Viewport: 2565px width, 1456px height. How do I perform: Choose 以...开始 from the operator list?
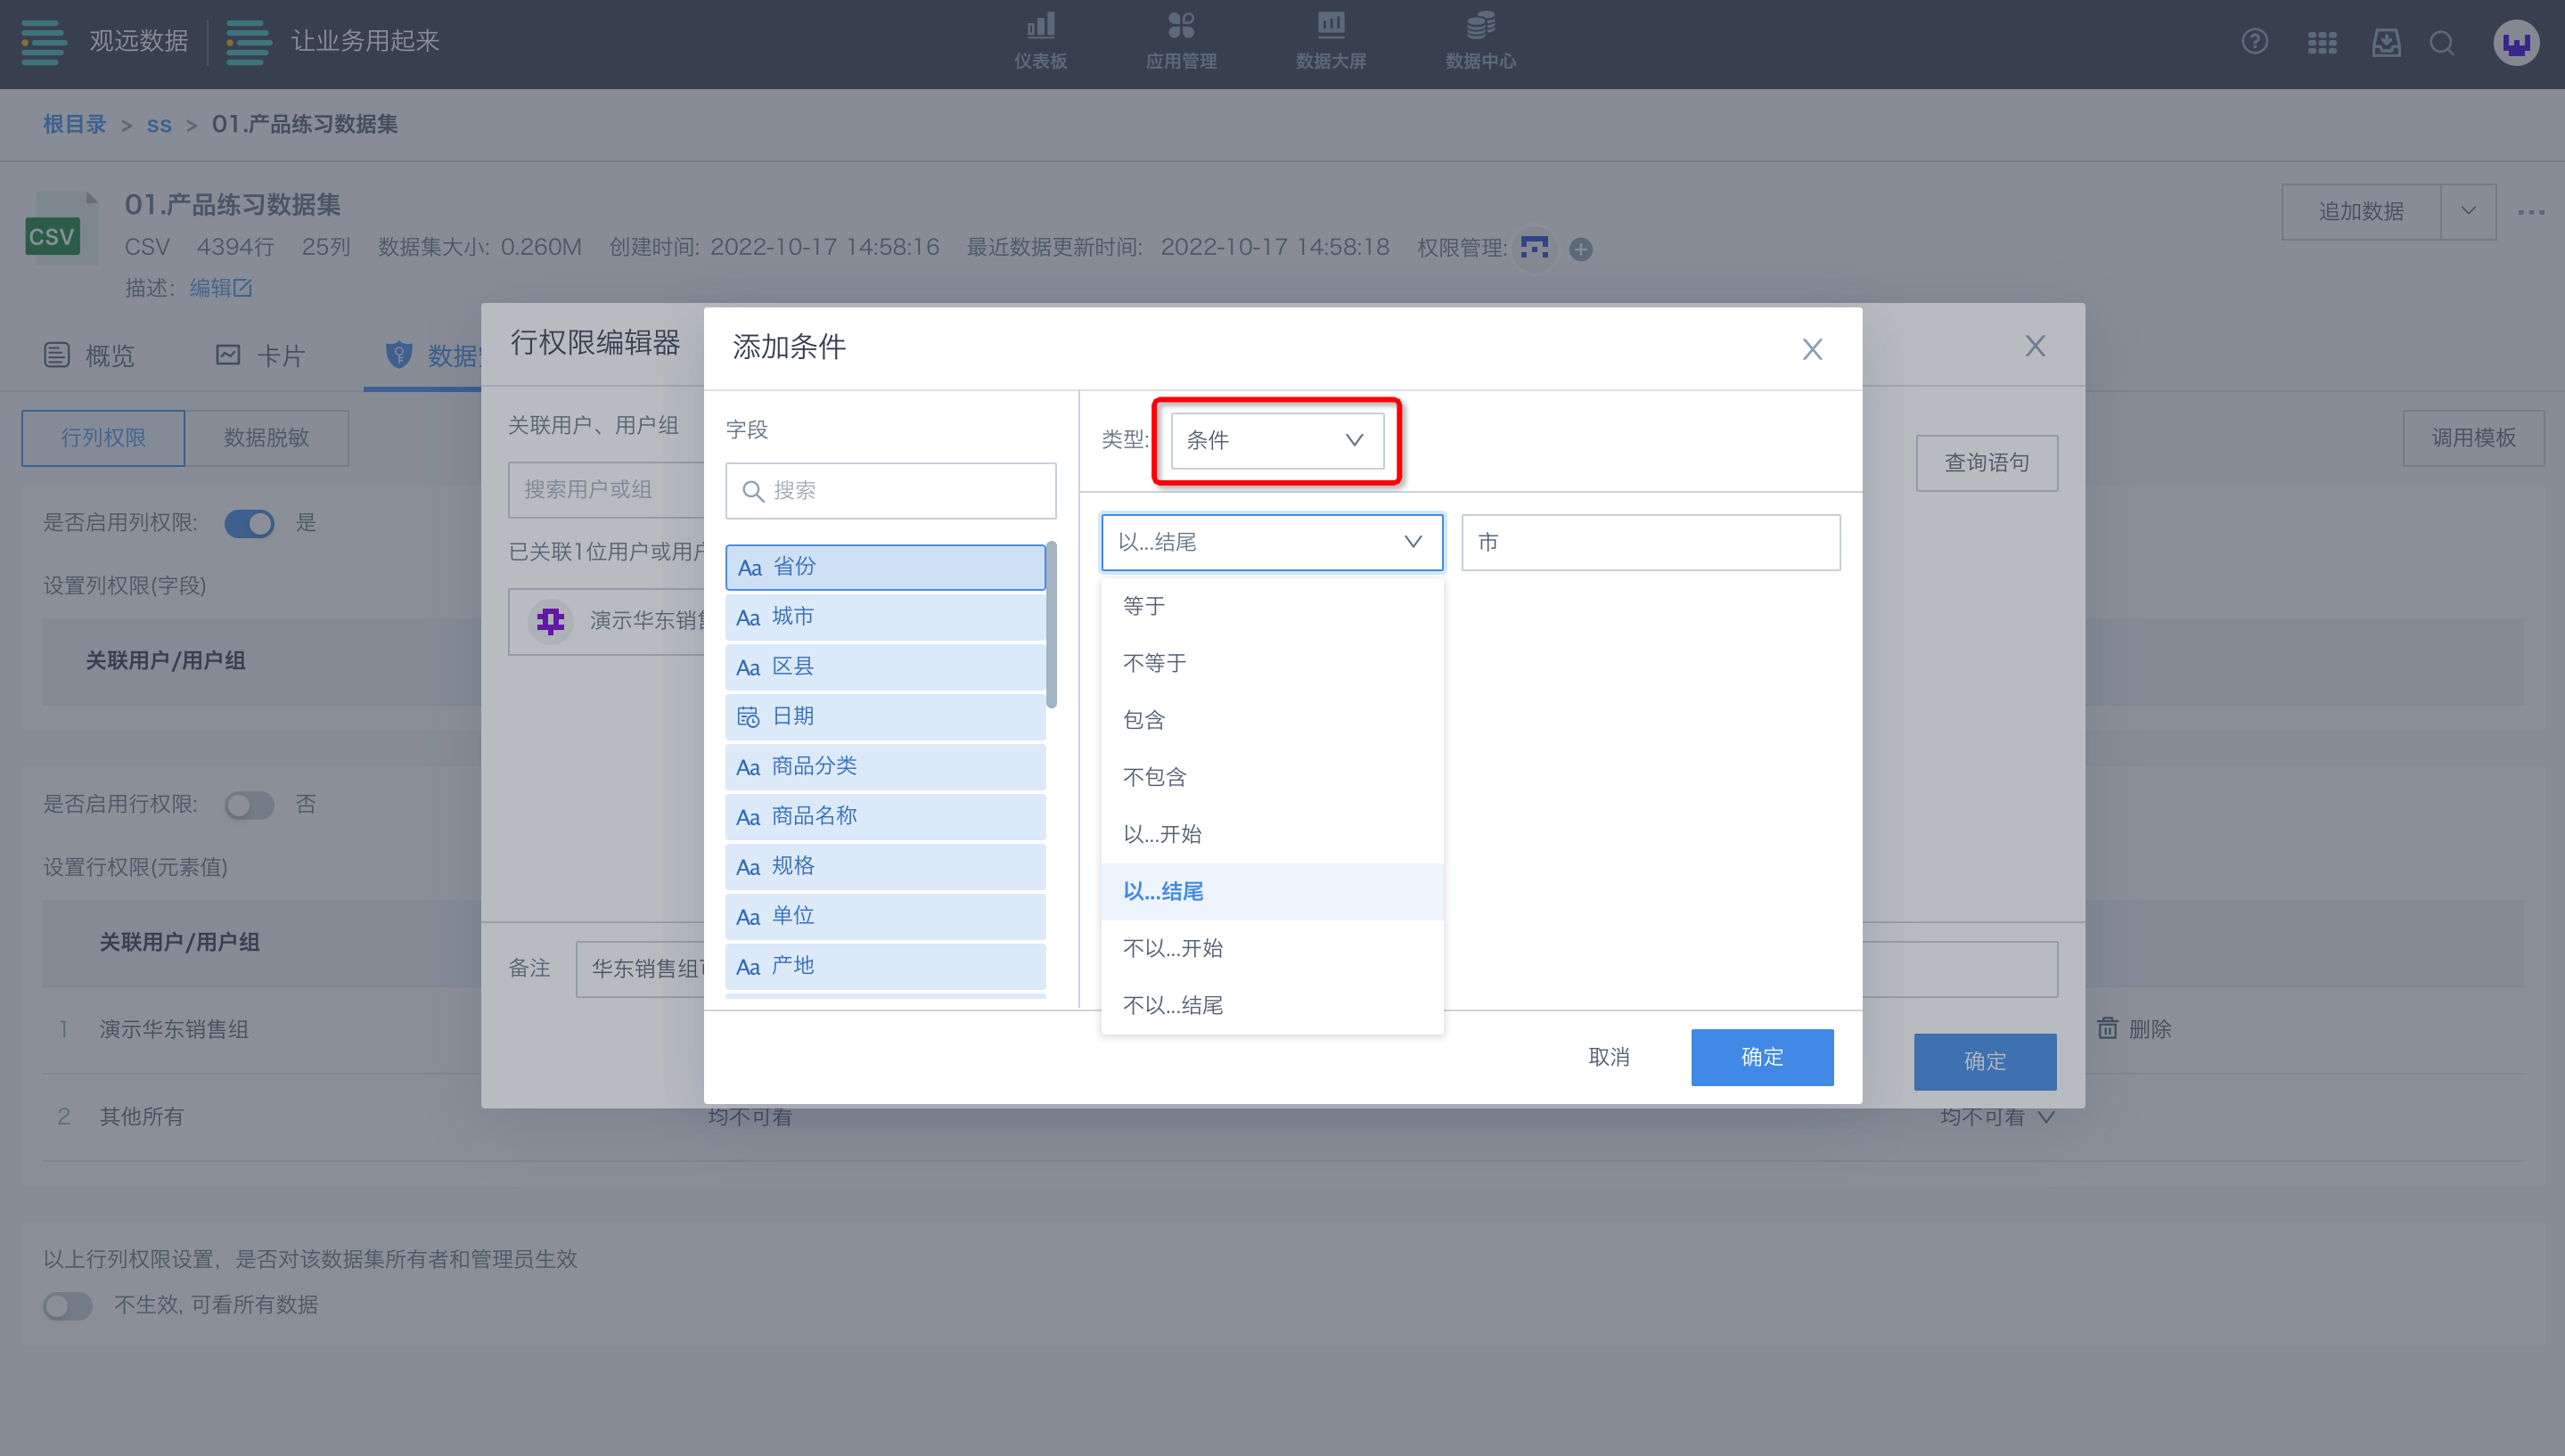click(1272, 834)
